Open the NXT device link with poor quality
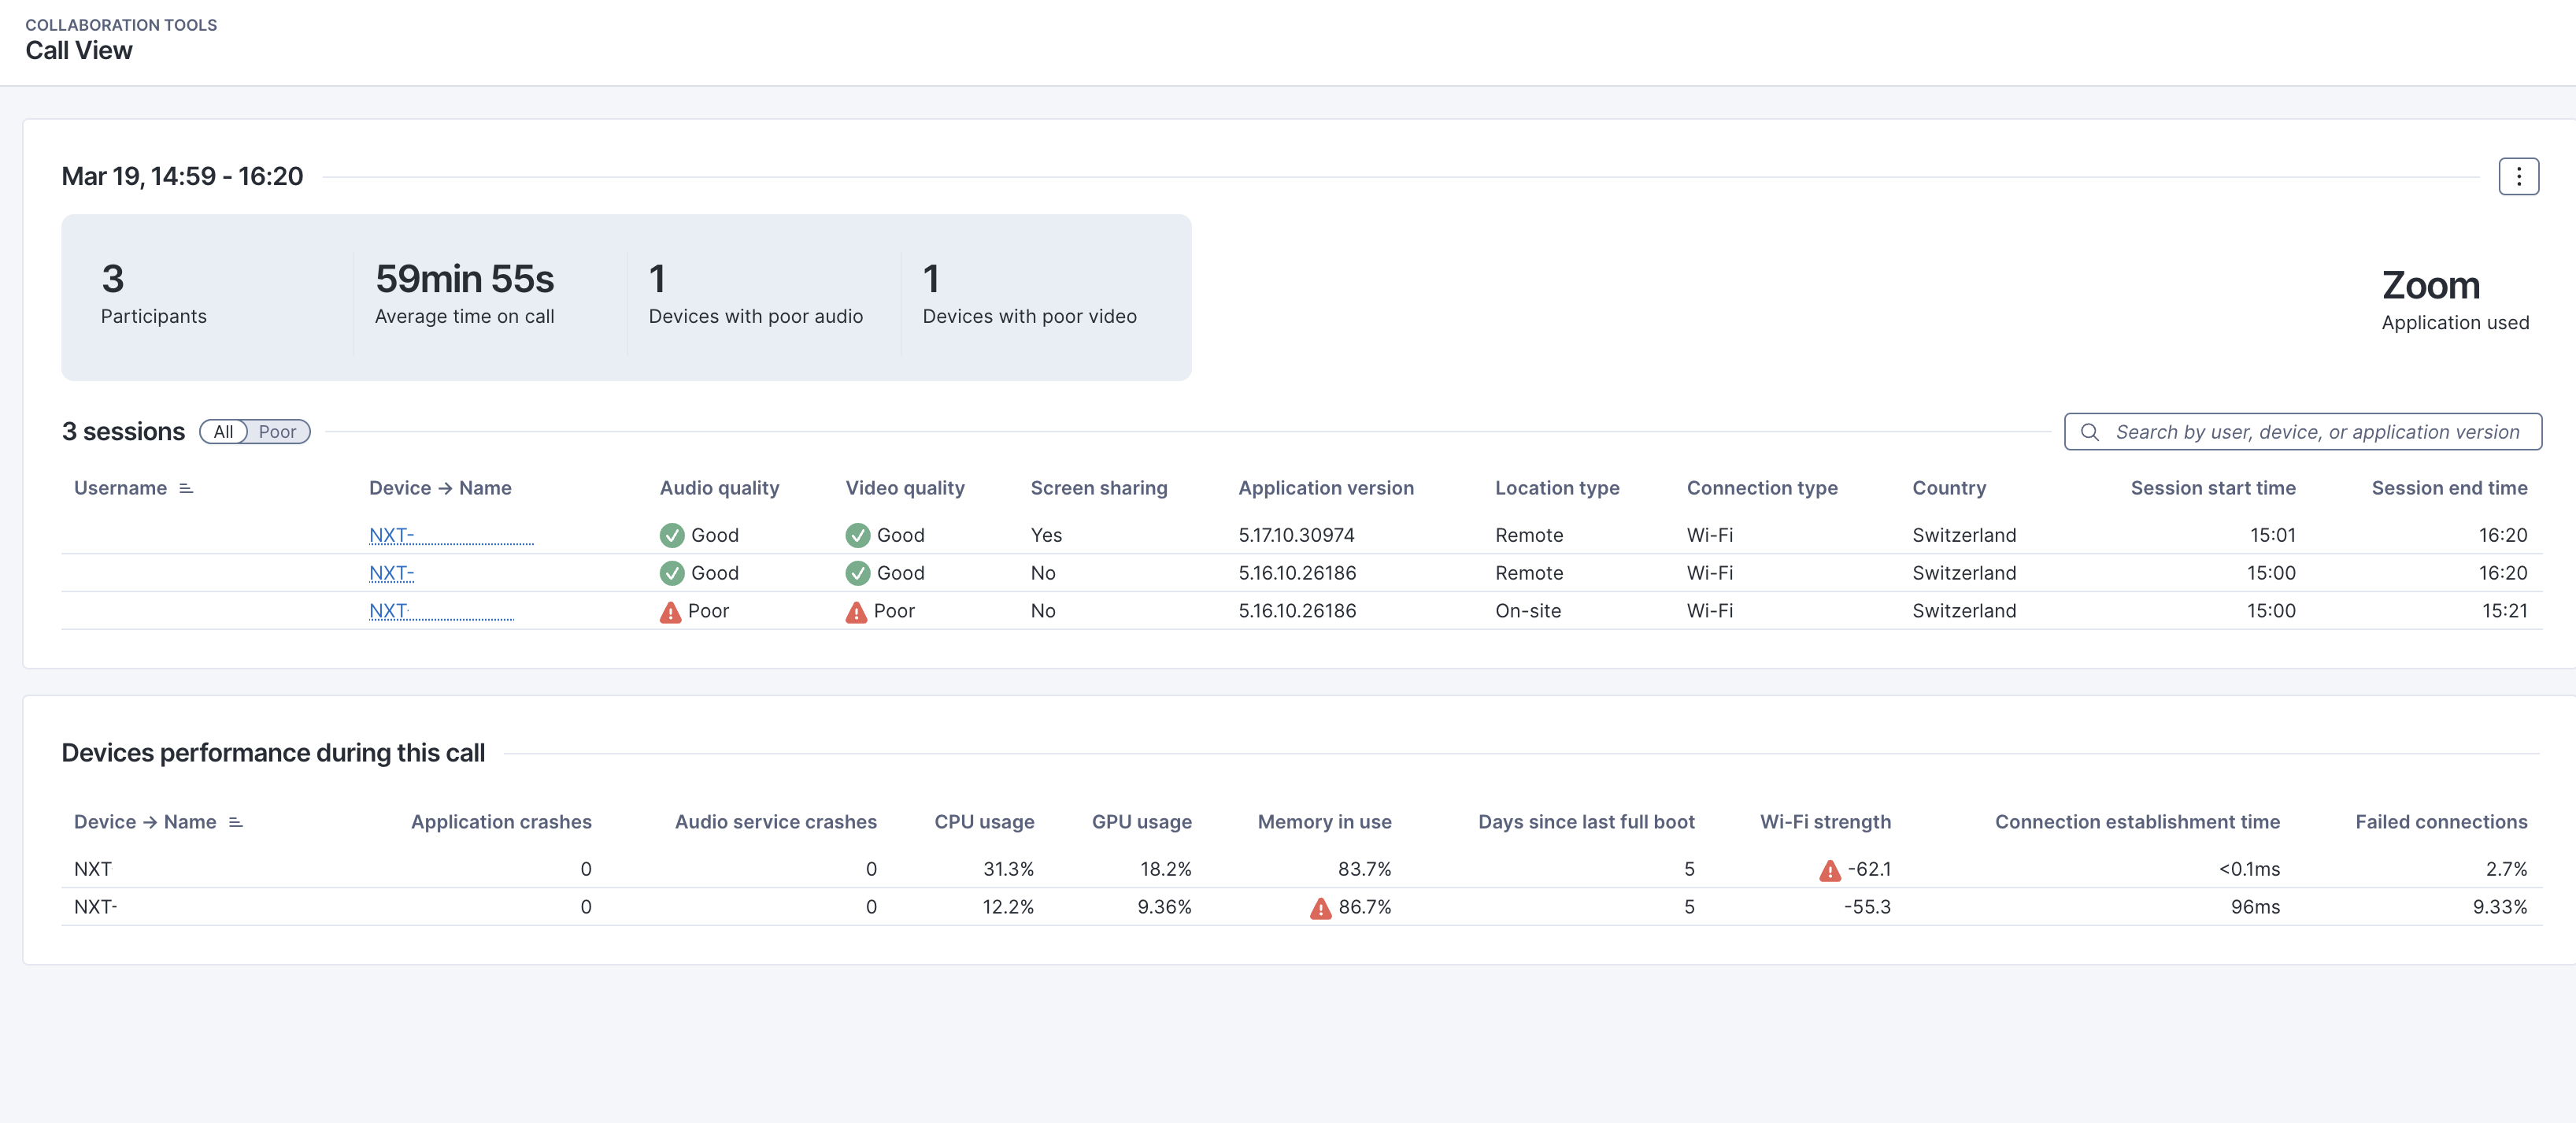2576x1123 pixels. point(388,611)
